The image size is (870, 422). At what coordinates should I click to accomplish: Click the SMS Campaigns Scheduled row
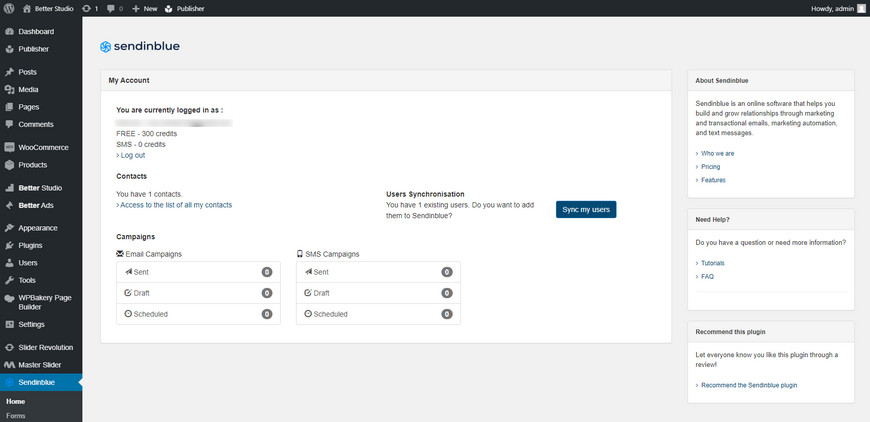(x=378, y=314)
